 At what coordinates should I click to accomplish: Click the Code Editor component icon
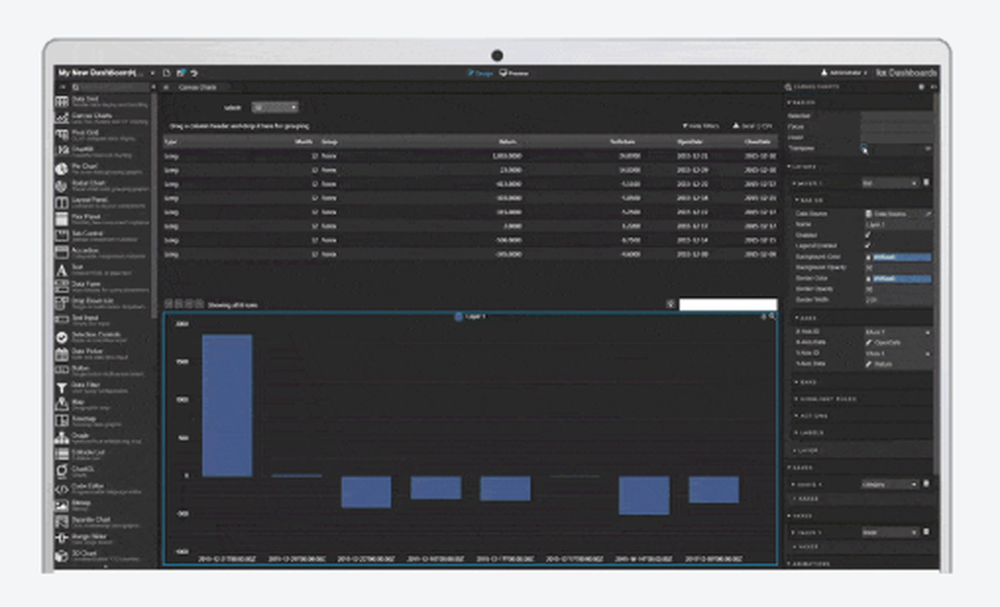click(x=61, y=489)
